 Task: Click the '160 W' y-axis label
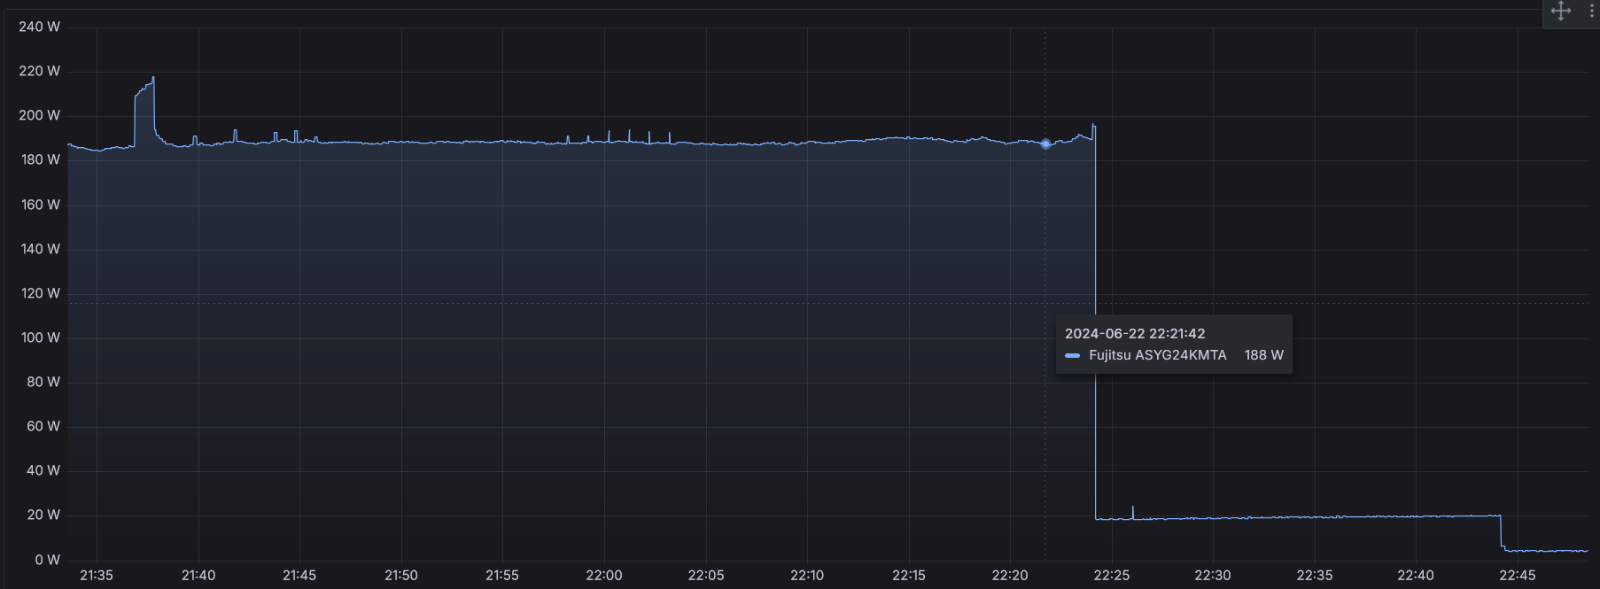[x=40, y=204]
